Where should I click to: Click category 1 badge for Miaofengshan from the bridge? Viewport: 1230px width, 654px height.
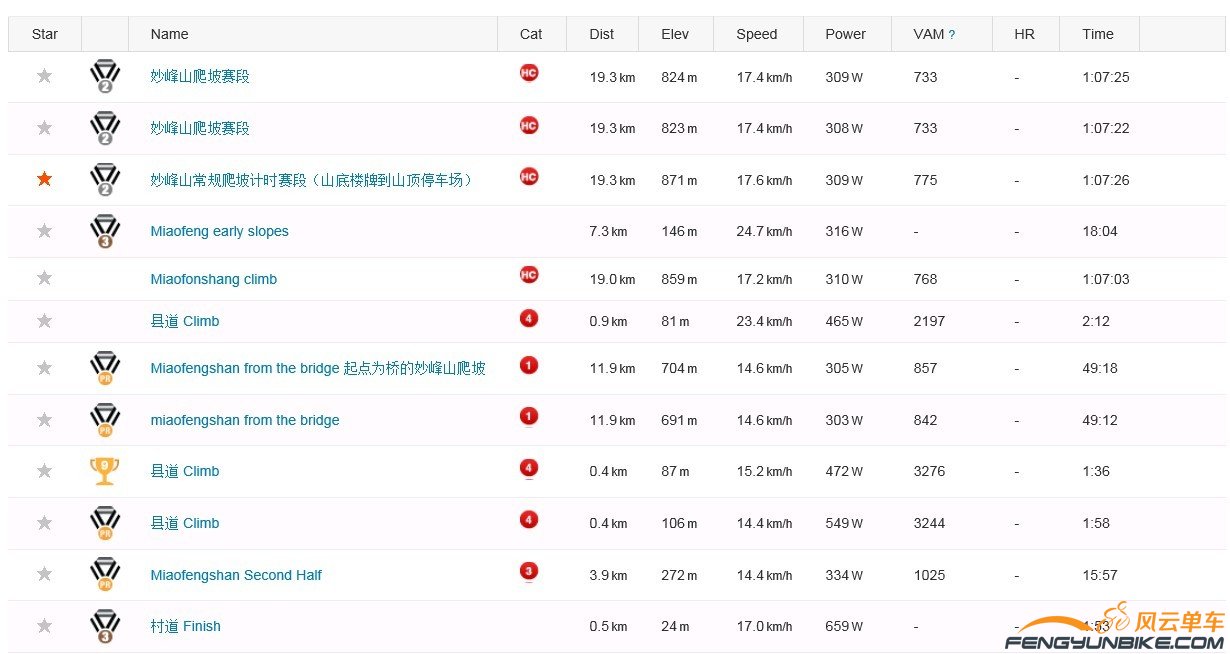click(529, 365)
